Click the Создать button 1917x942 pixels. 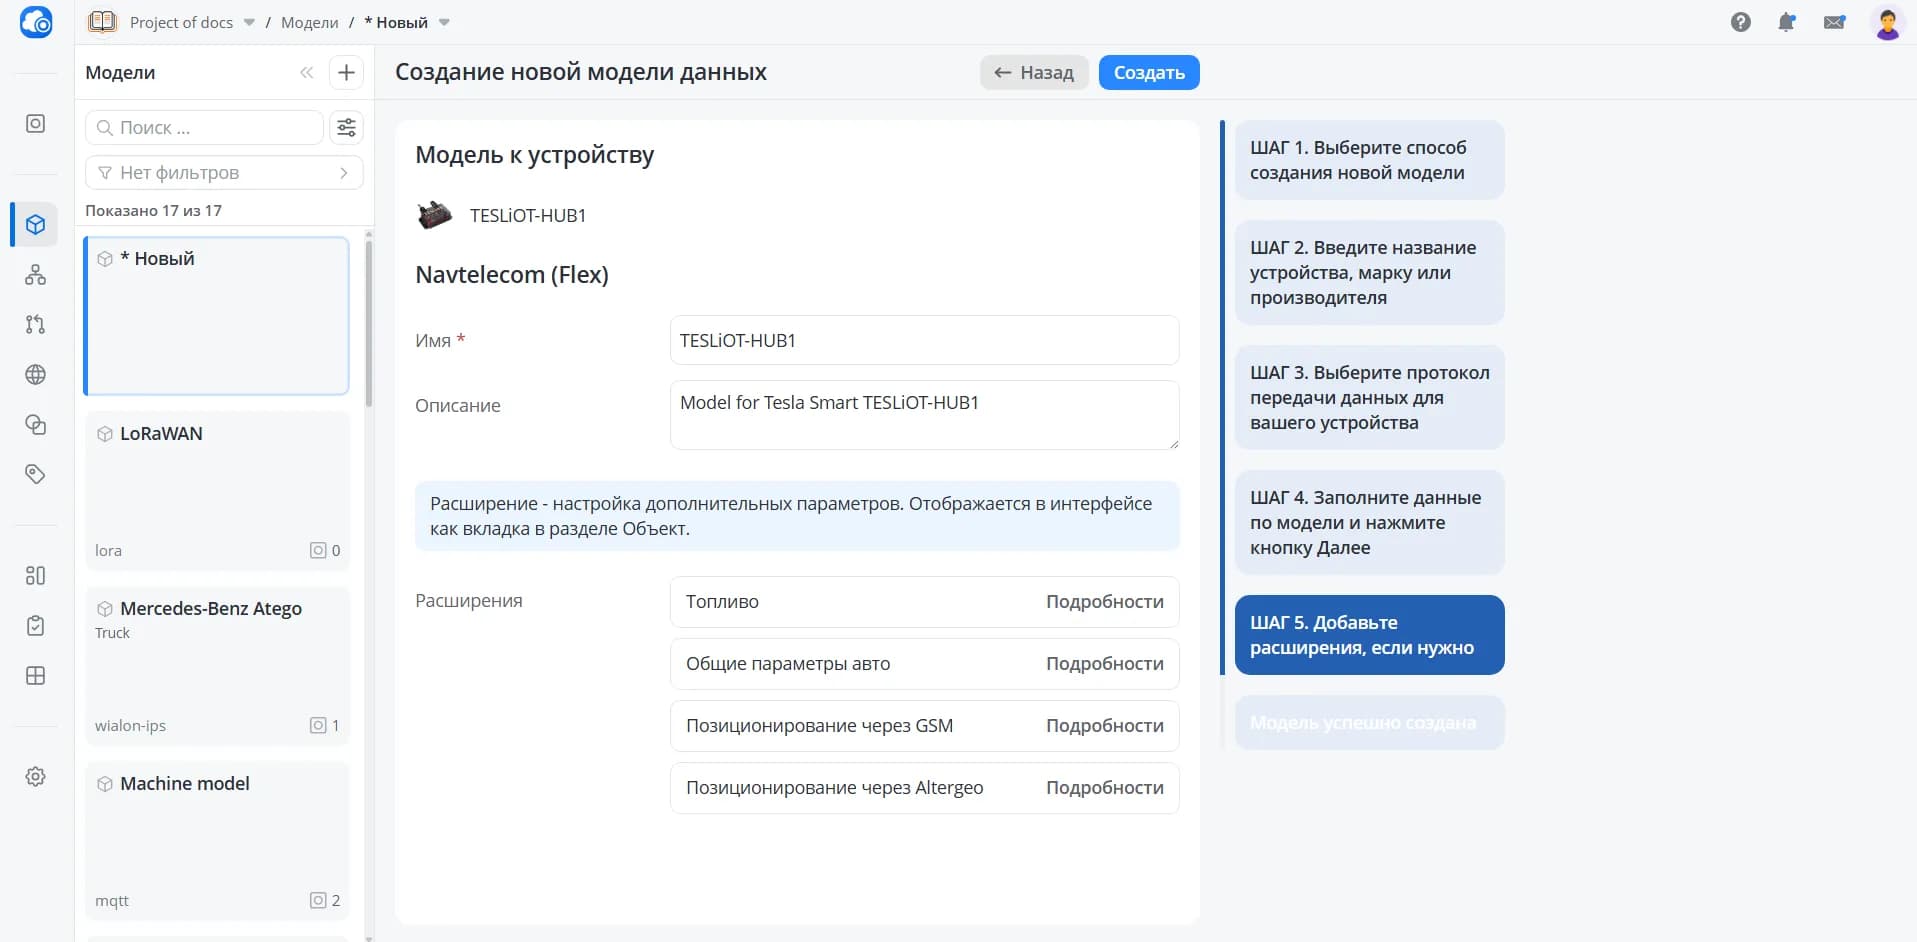1149,72
